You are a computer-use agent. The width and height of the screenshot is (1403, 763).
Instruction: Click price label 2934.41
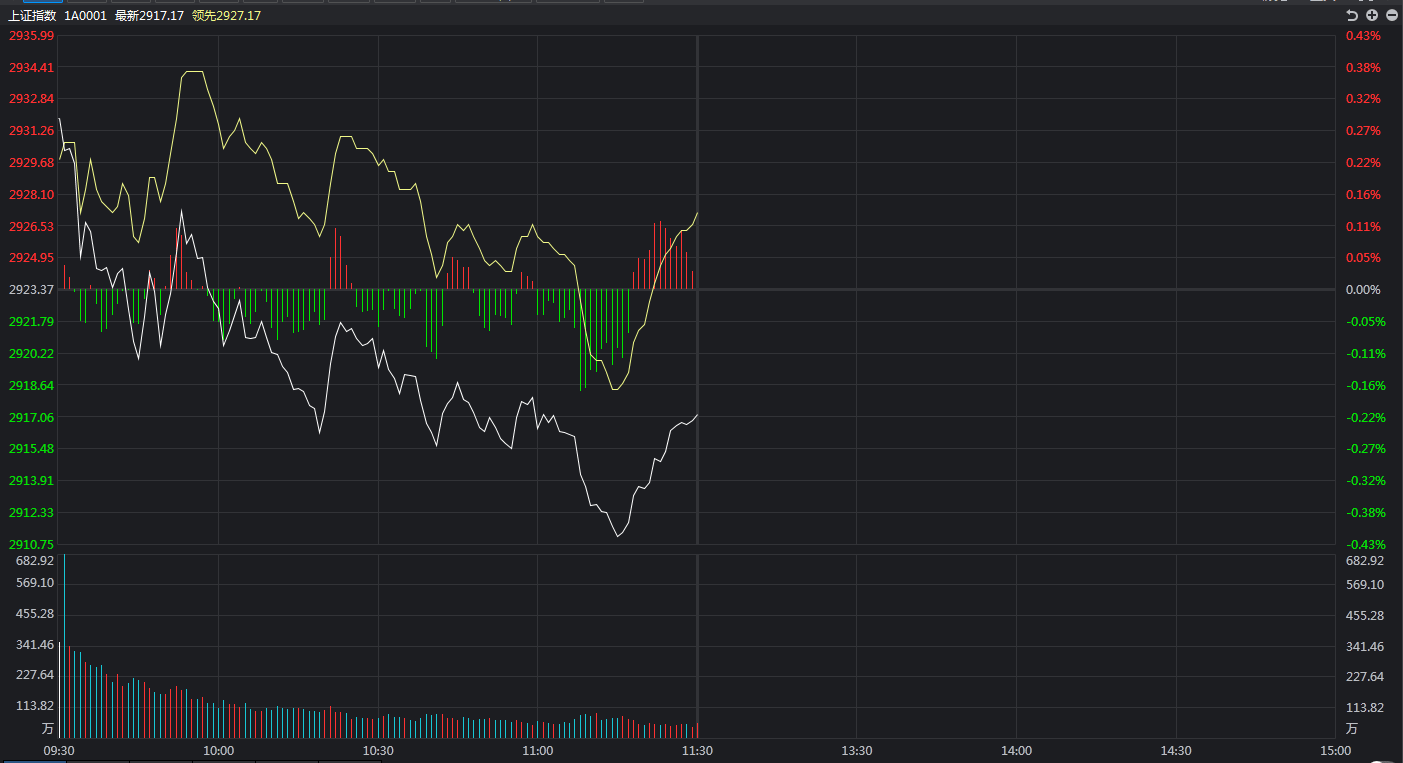tap(31, 67)
